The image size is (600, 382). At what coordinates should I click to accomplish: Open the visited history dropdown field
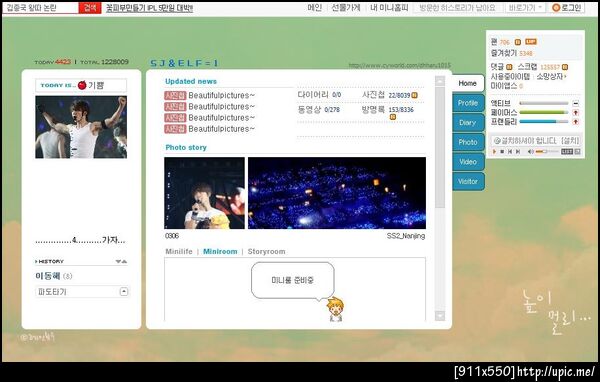(x=458, y=8)
